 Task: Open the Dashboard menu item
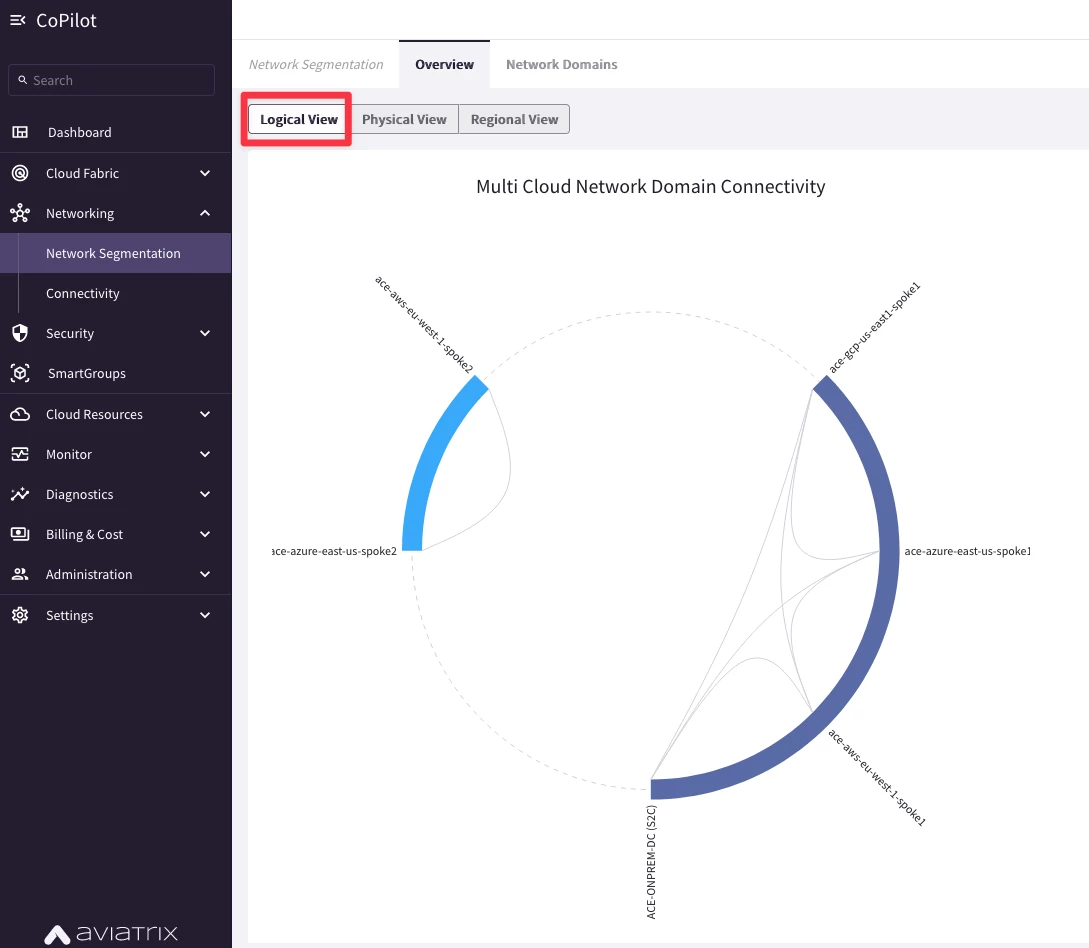coord(115,132)
